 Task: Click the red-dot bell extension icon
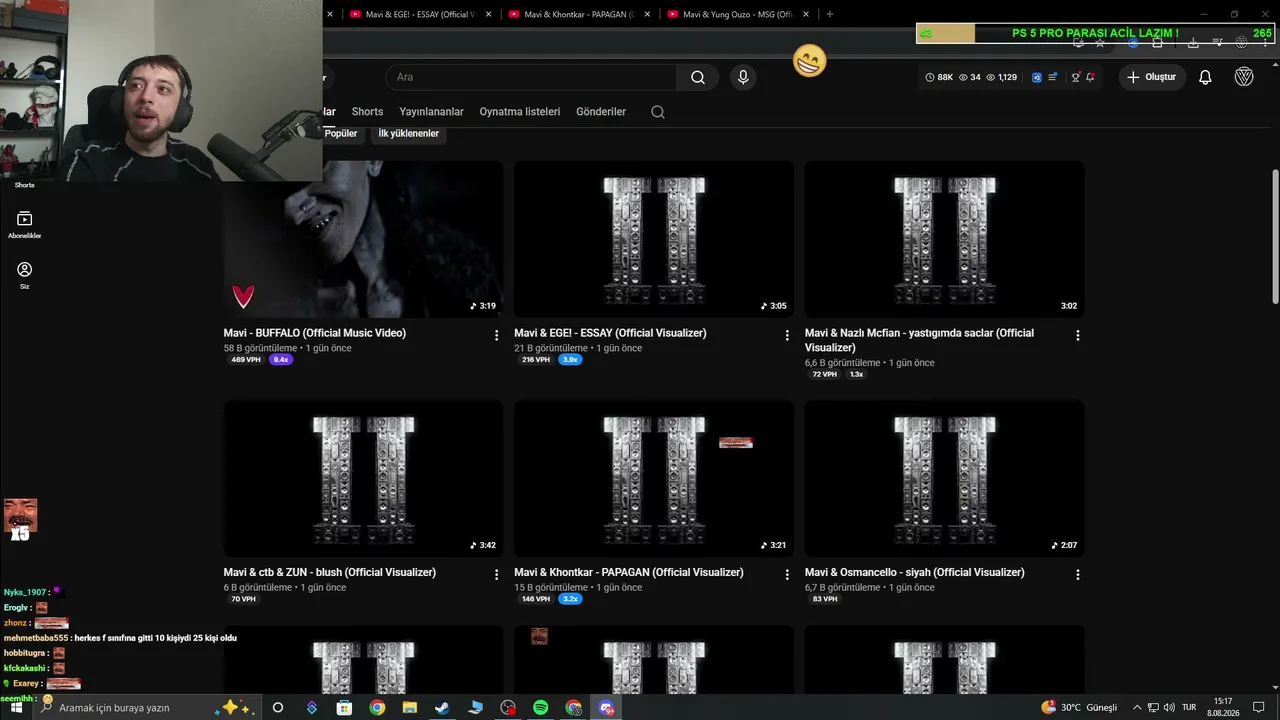point(1090,77)
